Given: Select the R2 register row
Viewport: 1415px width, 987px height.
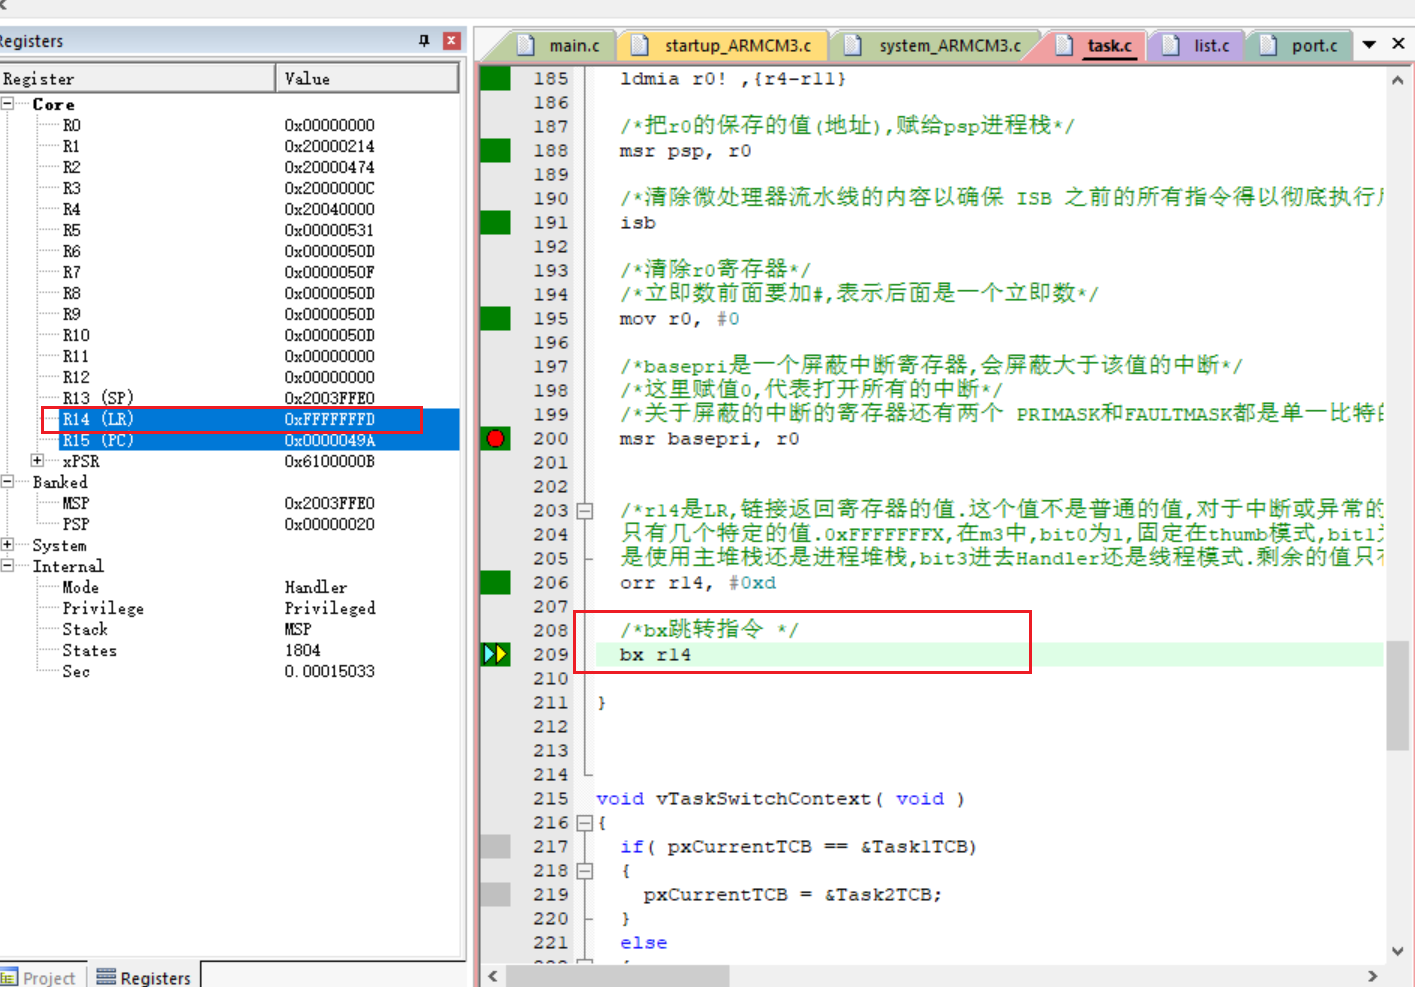Looking at the screenshot, I should (x=229, y=167).
